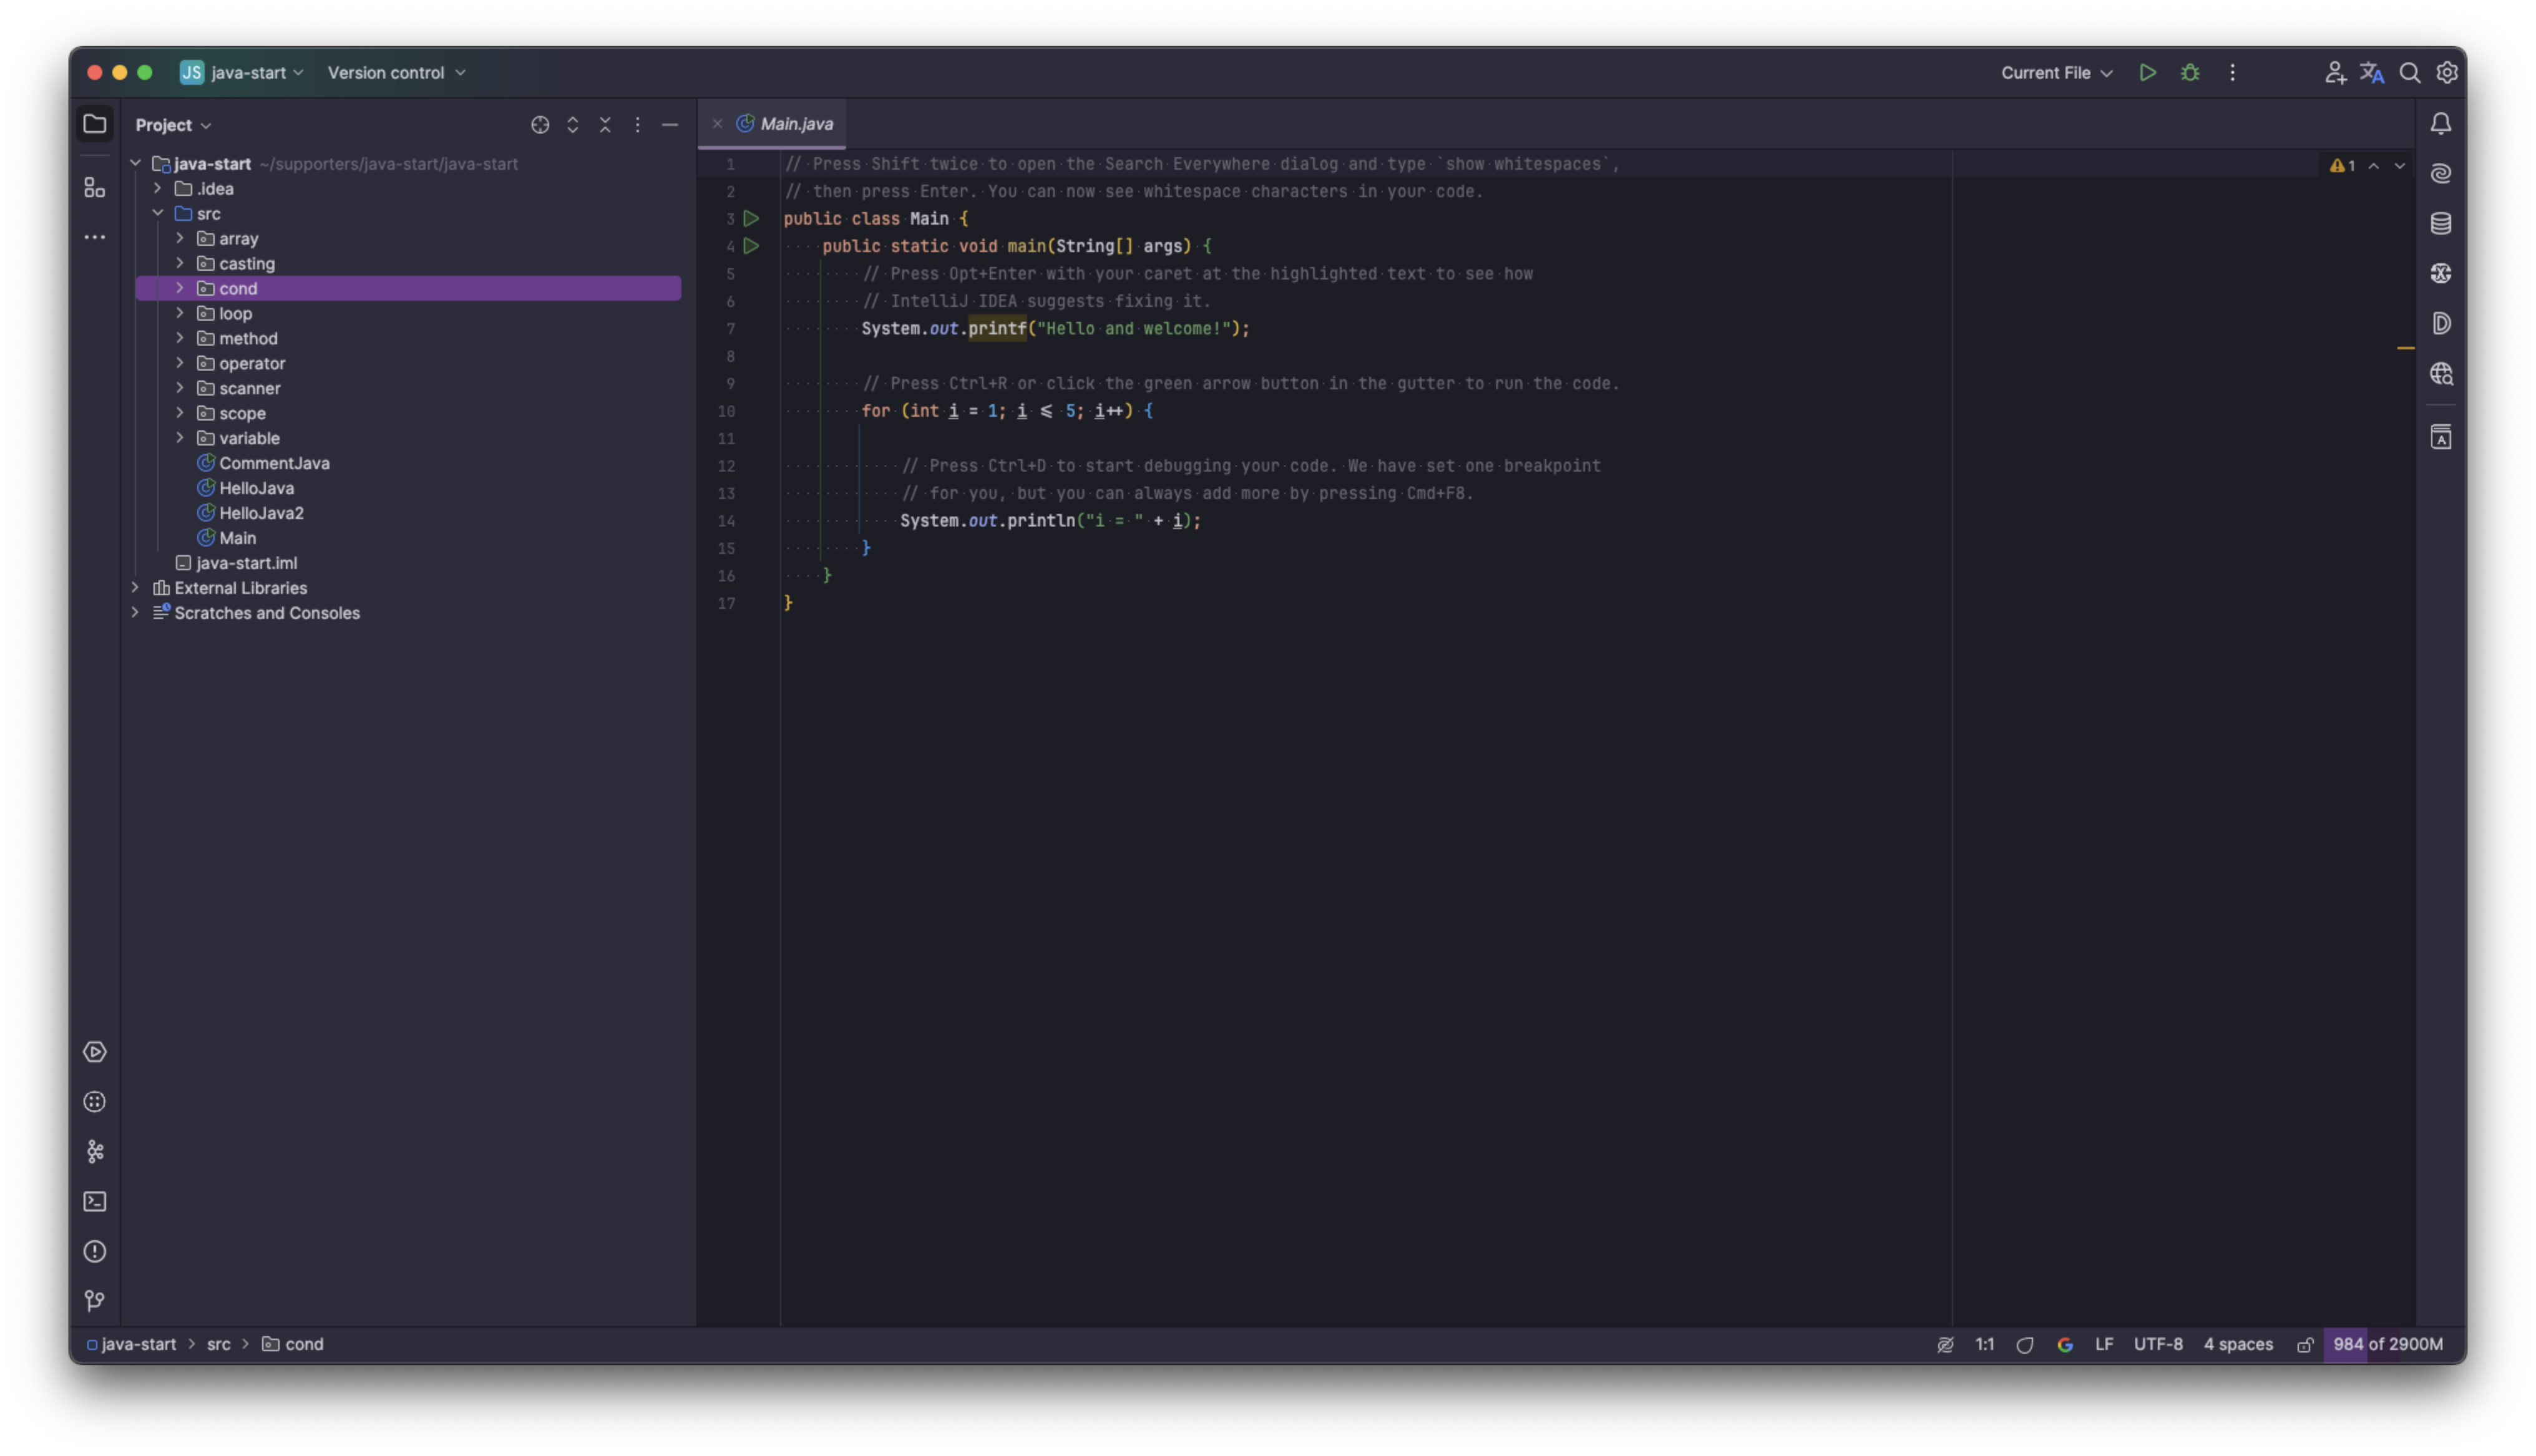Change 4 spaces indent setting

(2238, 1344)
